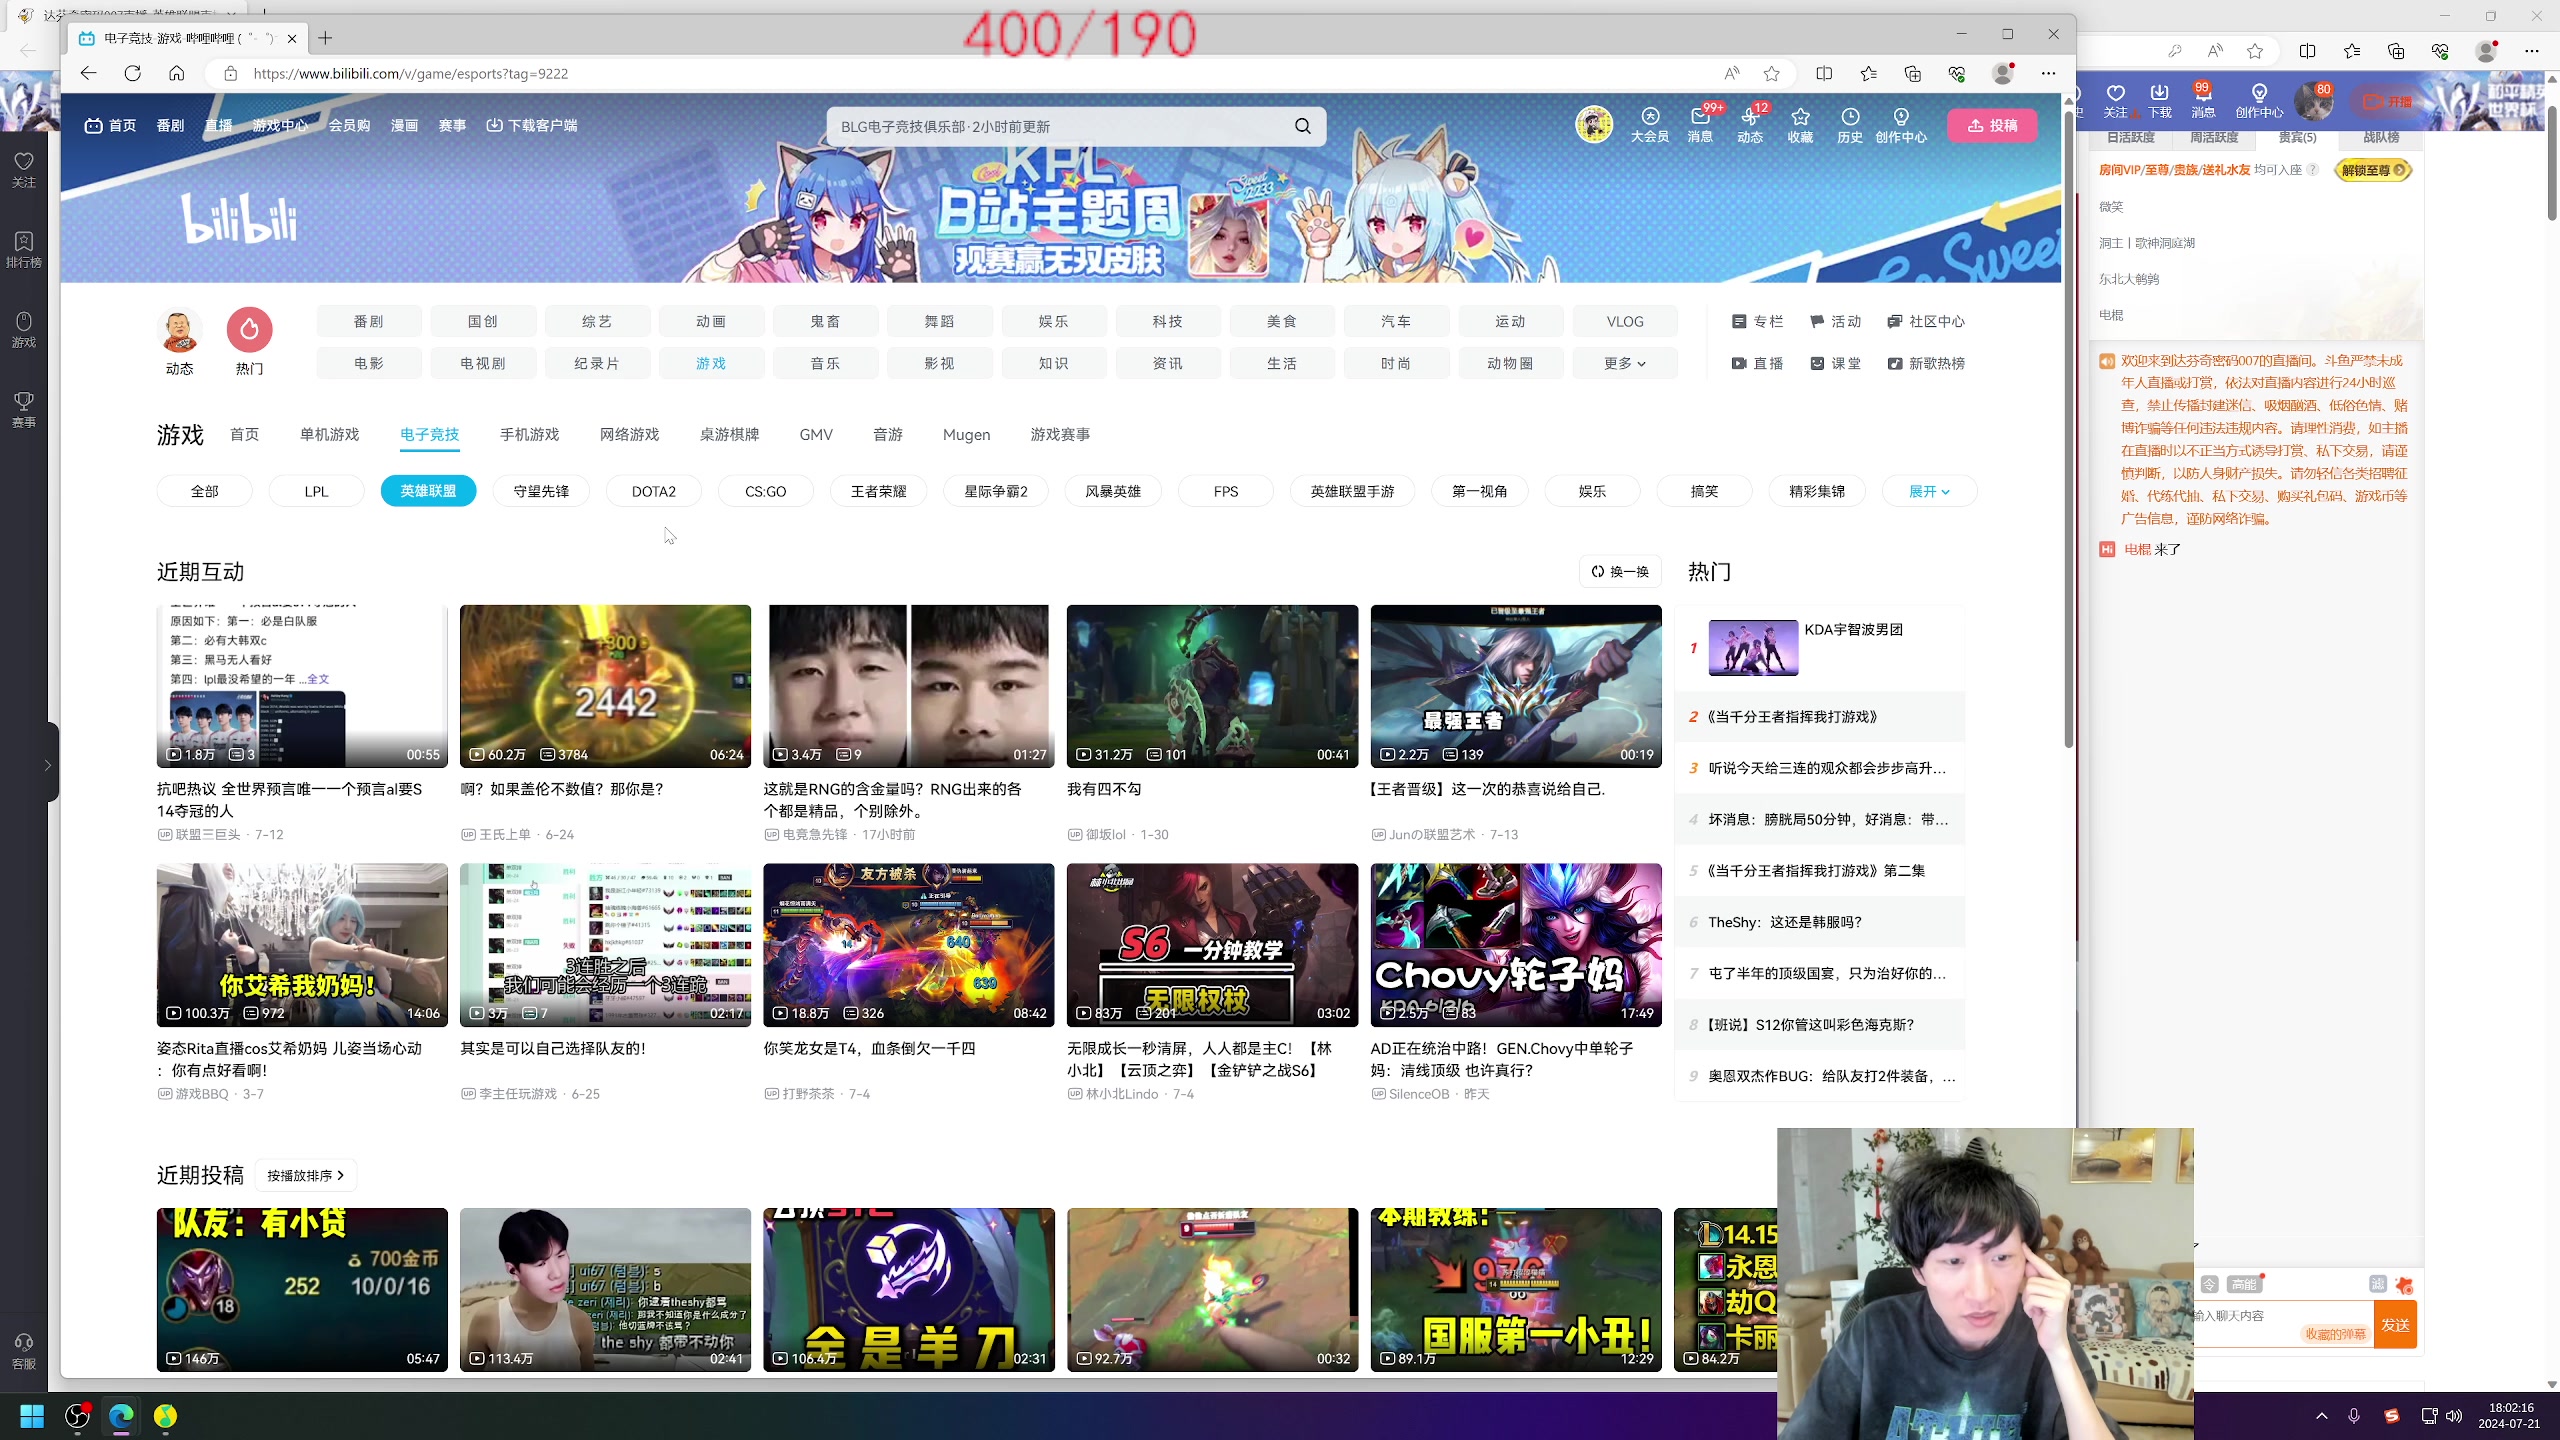The width and height of the screenshot is (2560, 1440).
Task: Open 新歌热榜 icon link
Action: click(x=1925, y=363)
